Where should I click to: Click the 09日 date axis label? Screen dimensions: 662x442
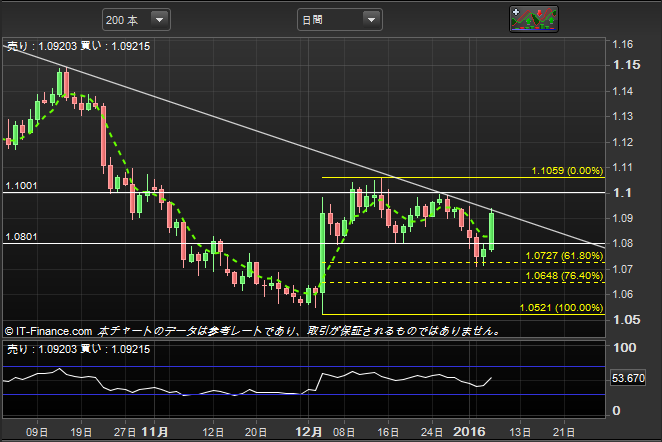pos(37,432)
